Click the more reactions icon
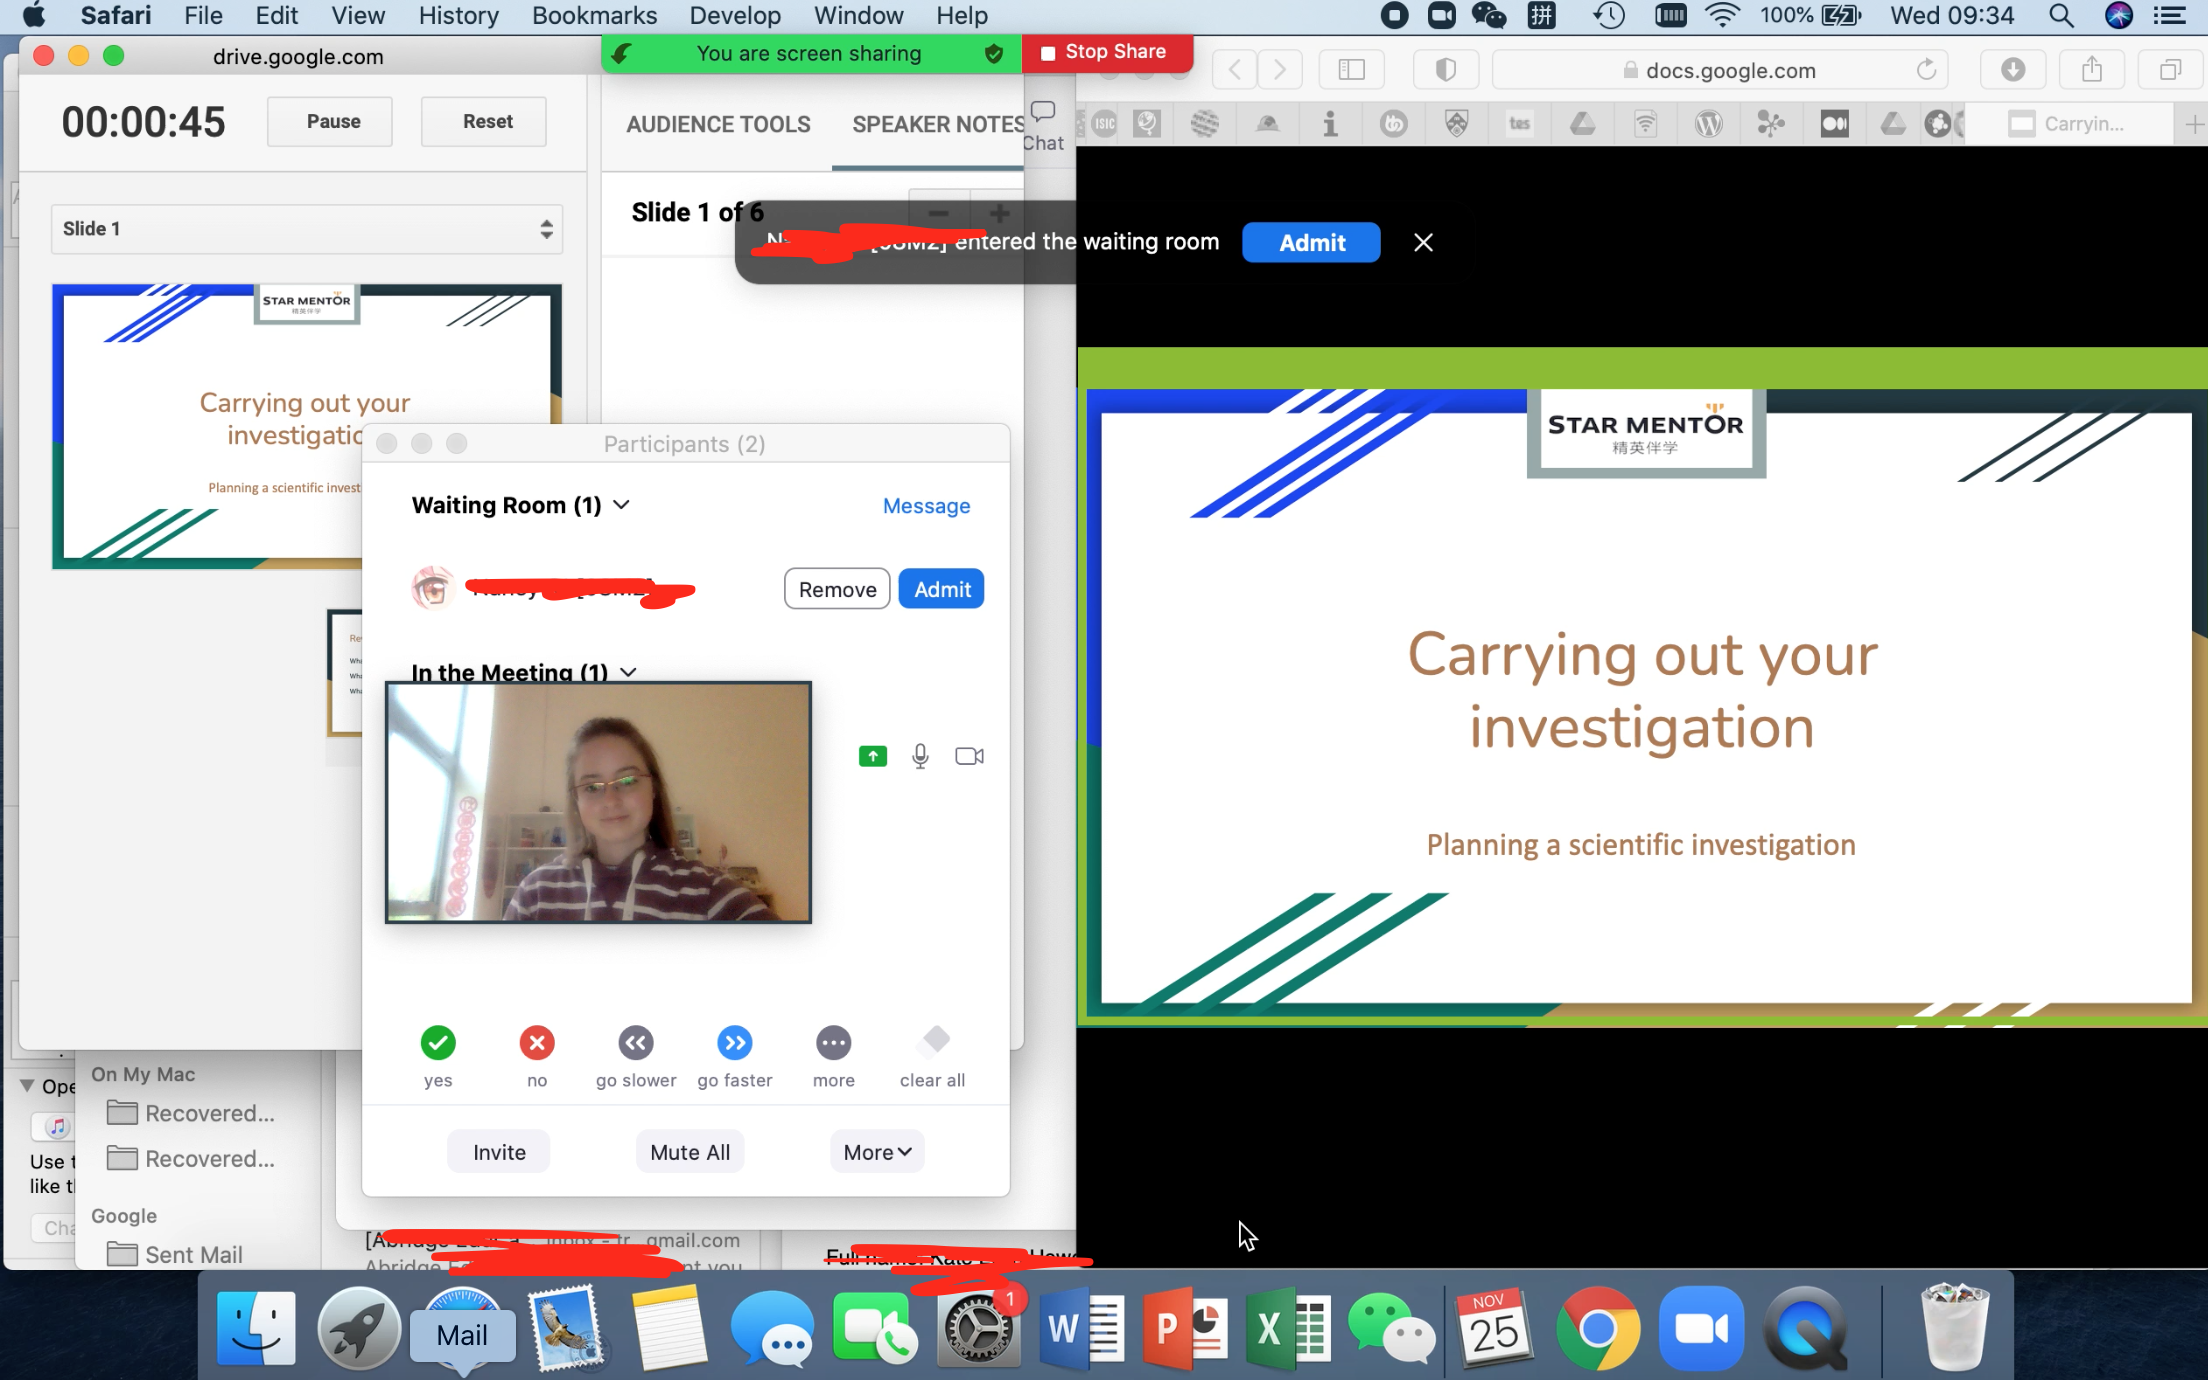 pyautogui.click(x=834, y=1043)
